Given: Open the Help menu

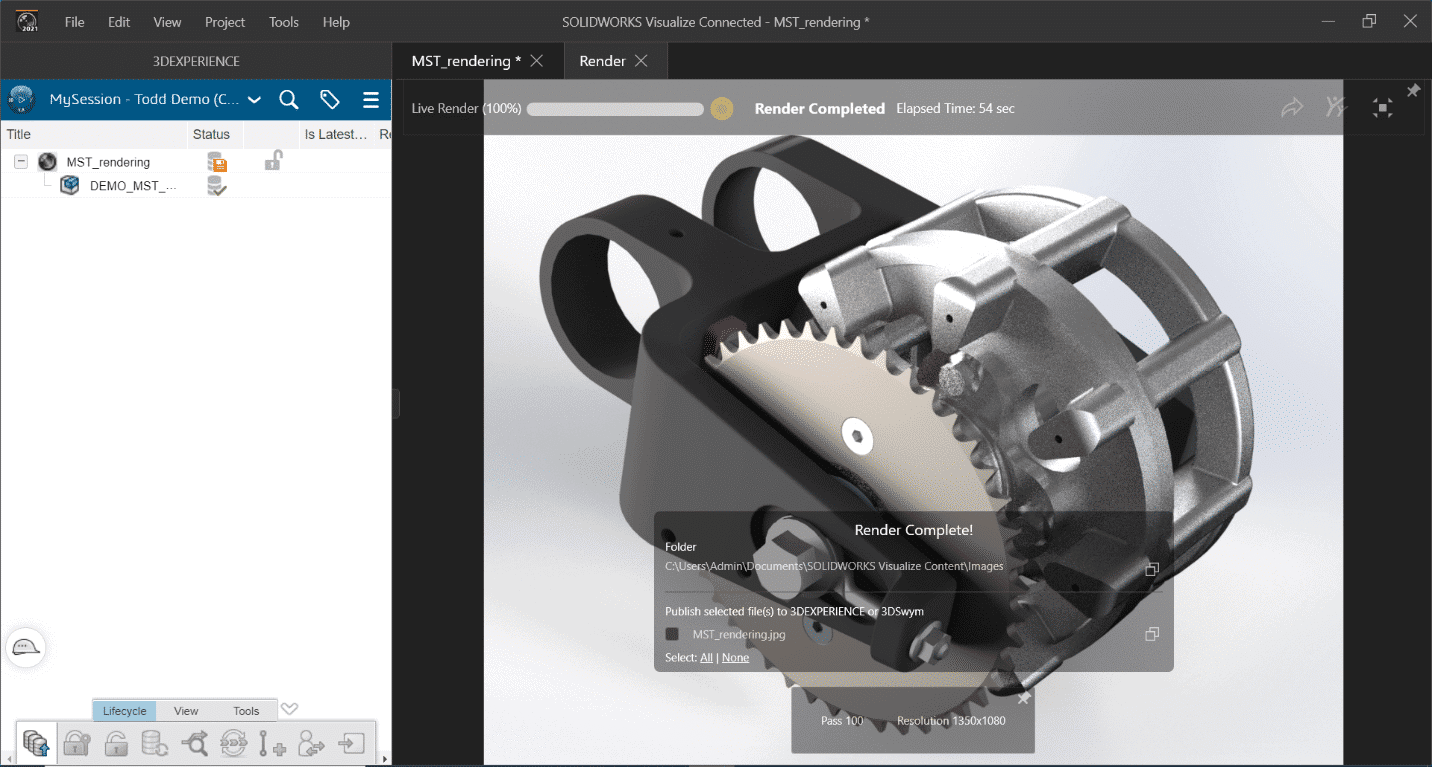Looking at the screenshot, I should (x=336, y=22).
